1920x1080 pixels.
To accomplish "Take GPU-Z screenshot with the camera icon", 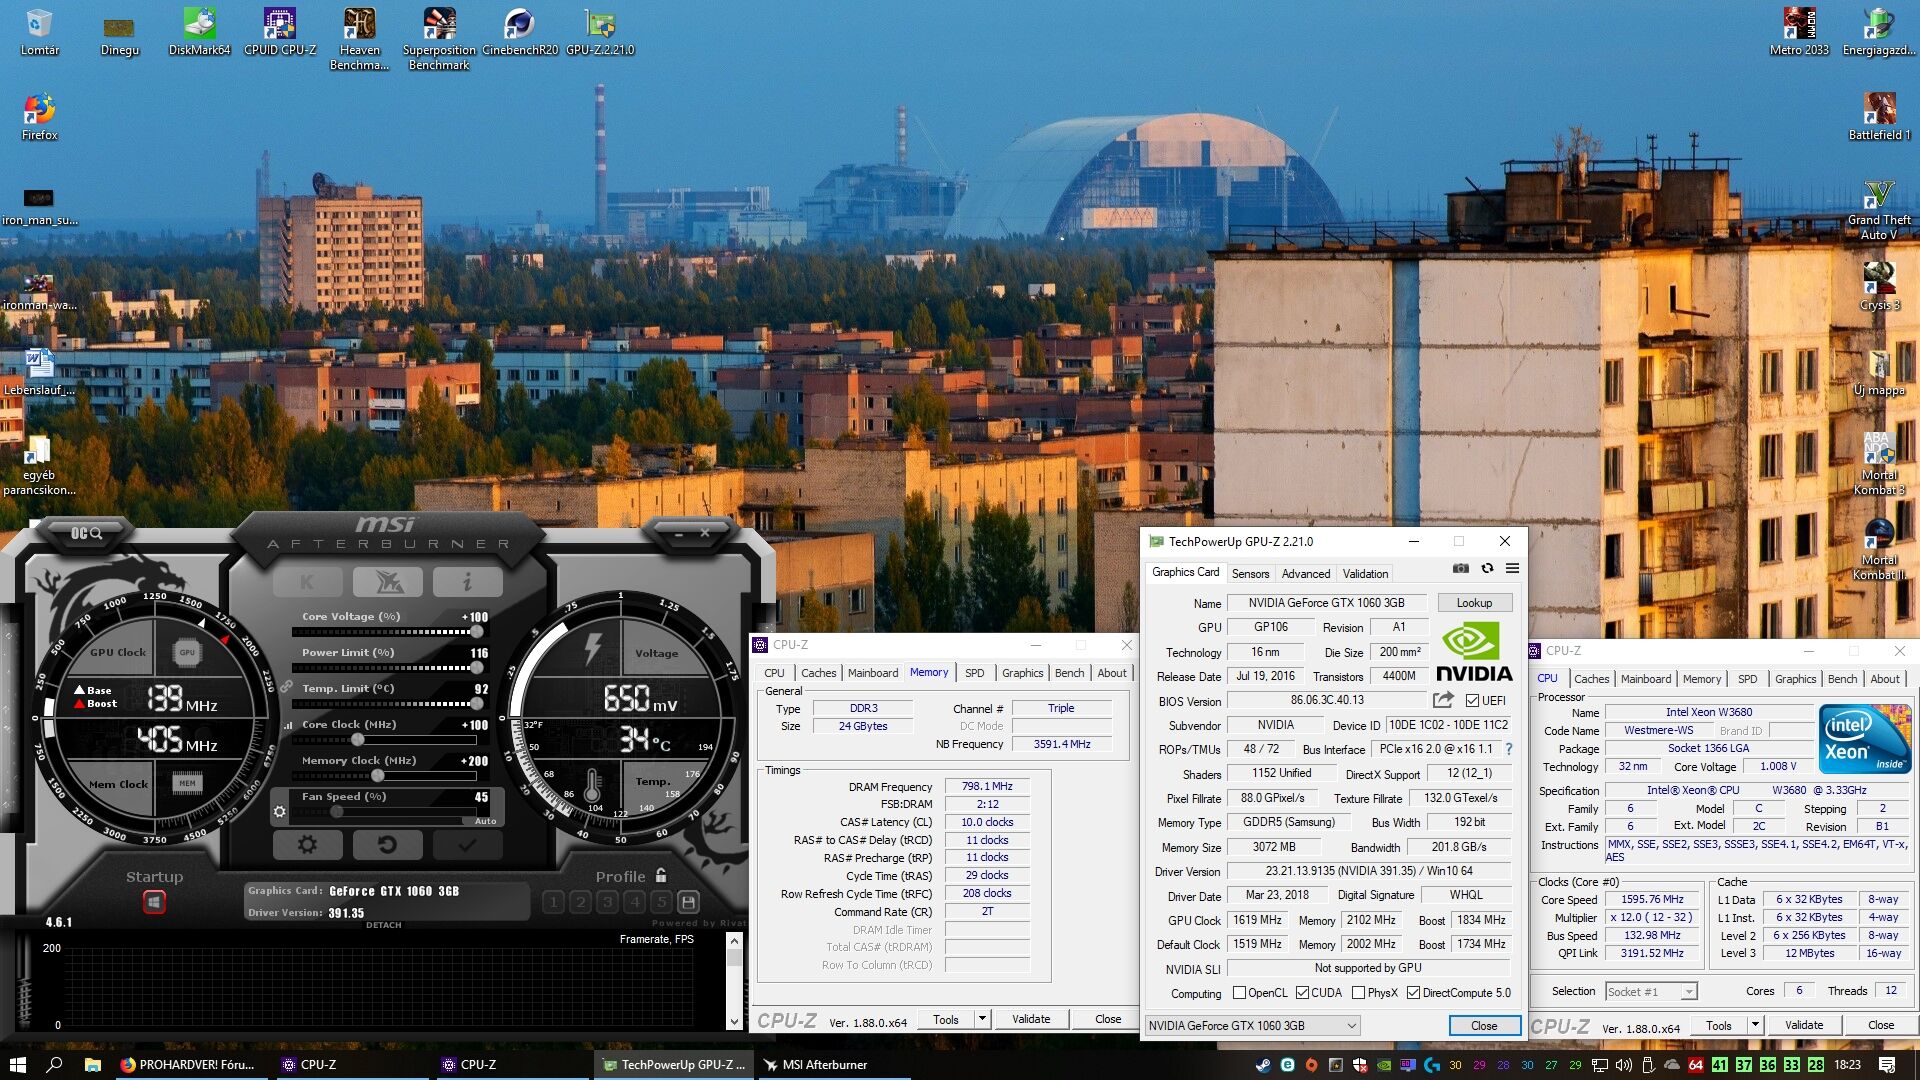I will pyautogui.click(x=1461, y=568).
